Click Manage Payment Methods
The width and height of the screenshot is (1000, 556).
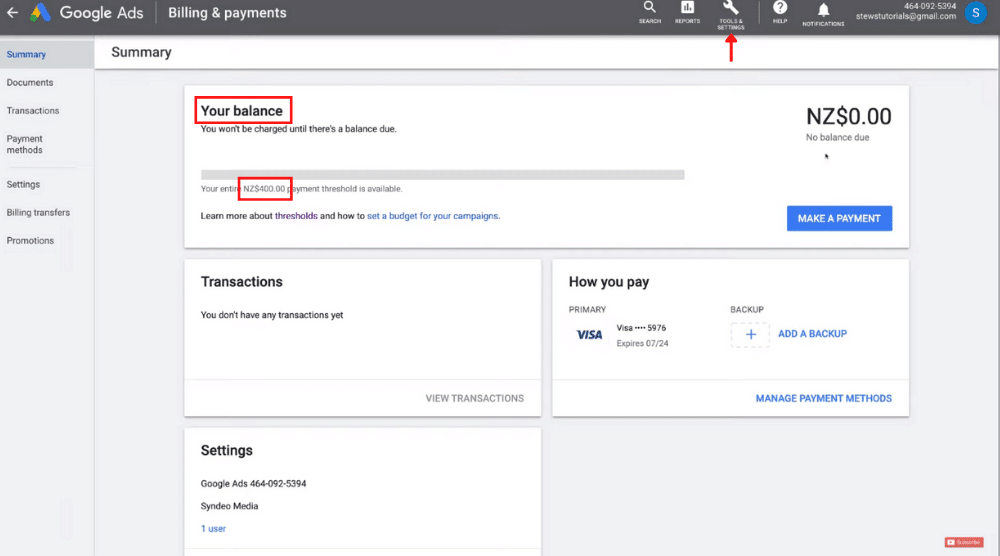[x=823, y=399]
